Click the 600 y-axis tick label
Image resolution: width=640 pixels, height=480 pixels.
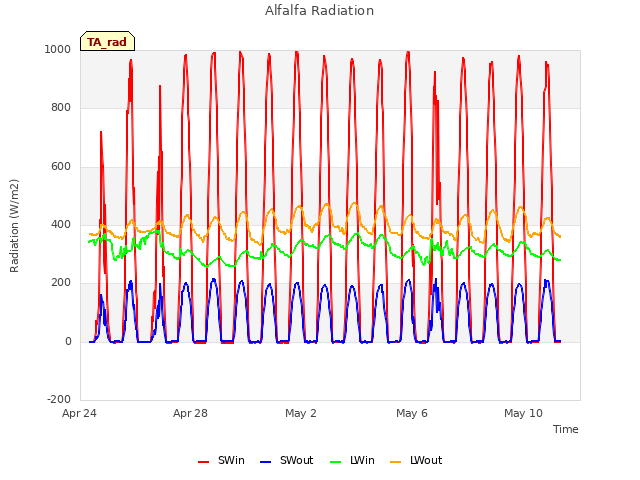click(x=61, y=167)
